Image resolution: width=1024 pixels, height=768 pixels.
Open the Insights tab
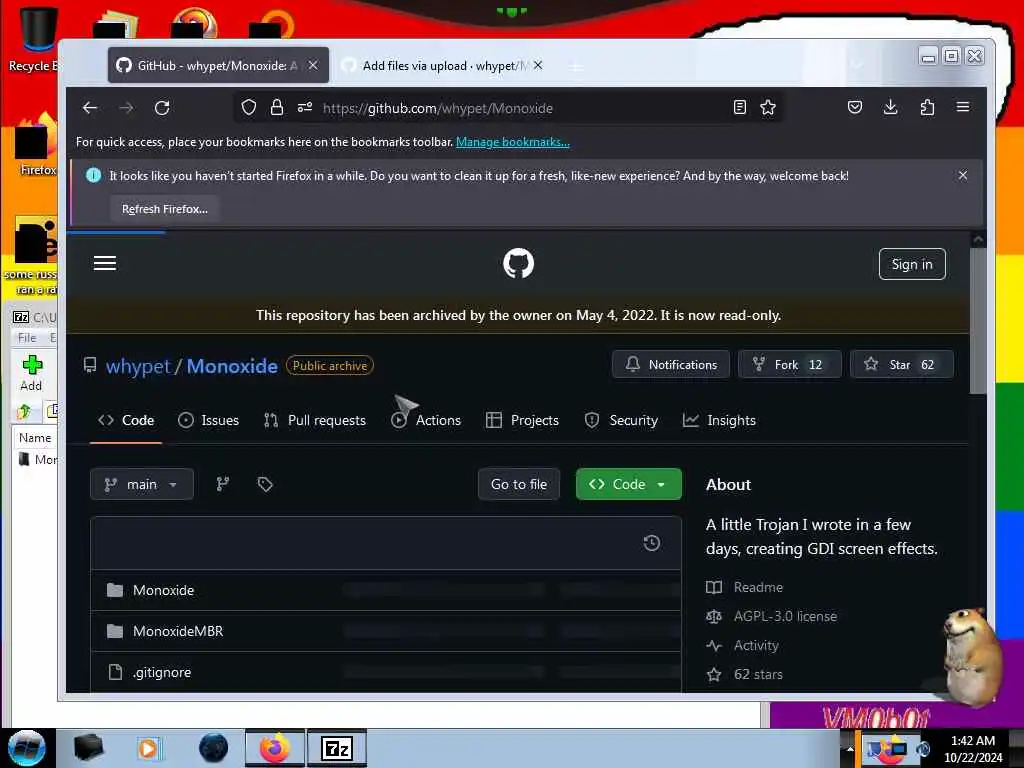(719, 421)
